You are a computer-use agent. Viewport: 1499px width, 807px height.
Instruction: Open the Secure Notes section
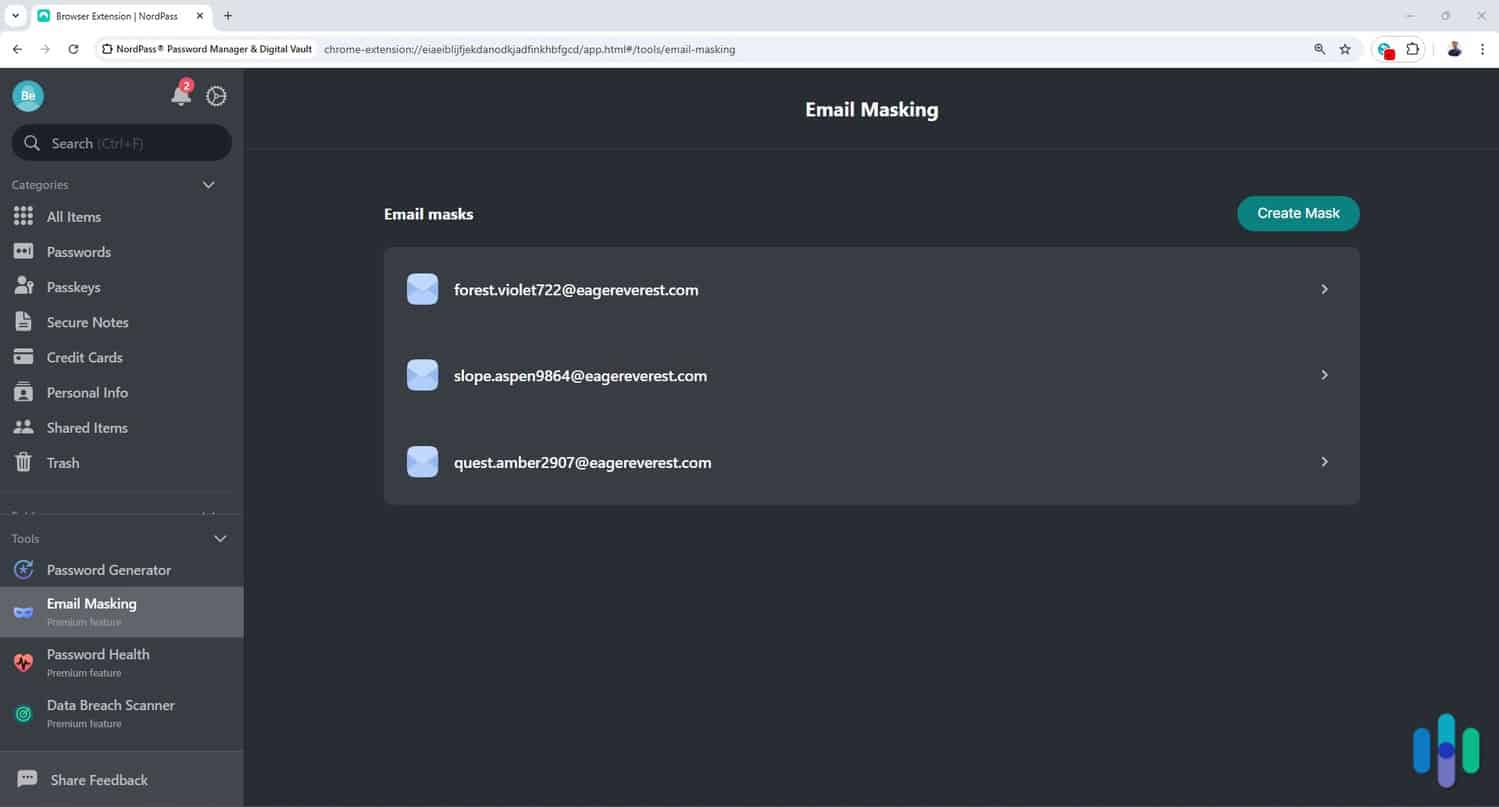(87, 321)
